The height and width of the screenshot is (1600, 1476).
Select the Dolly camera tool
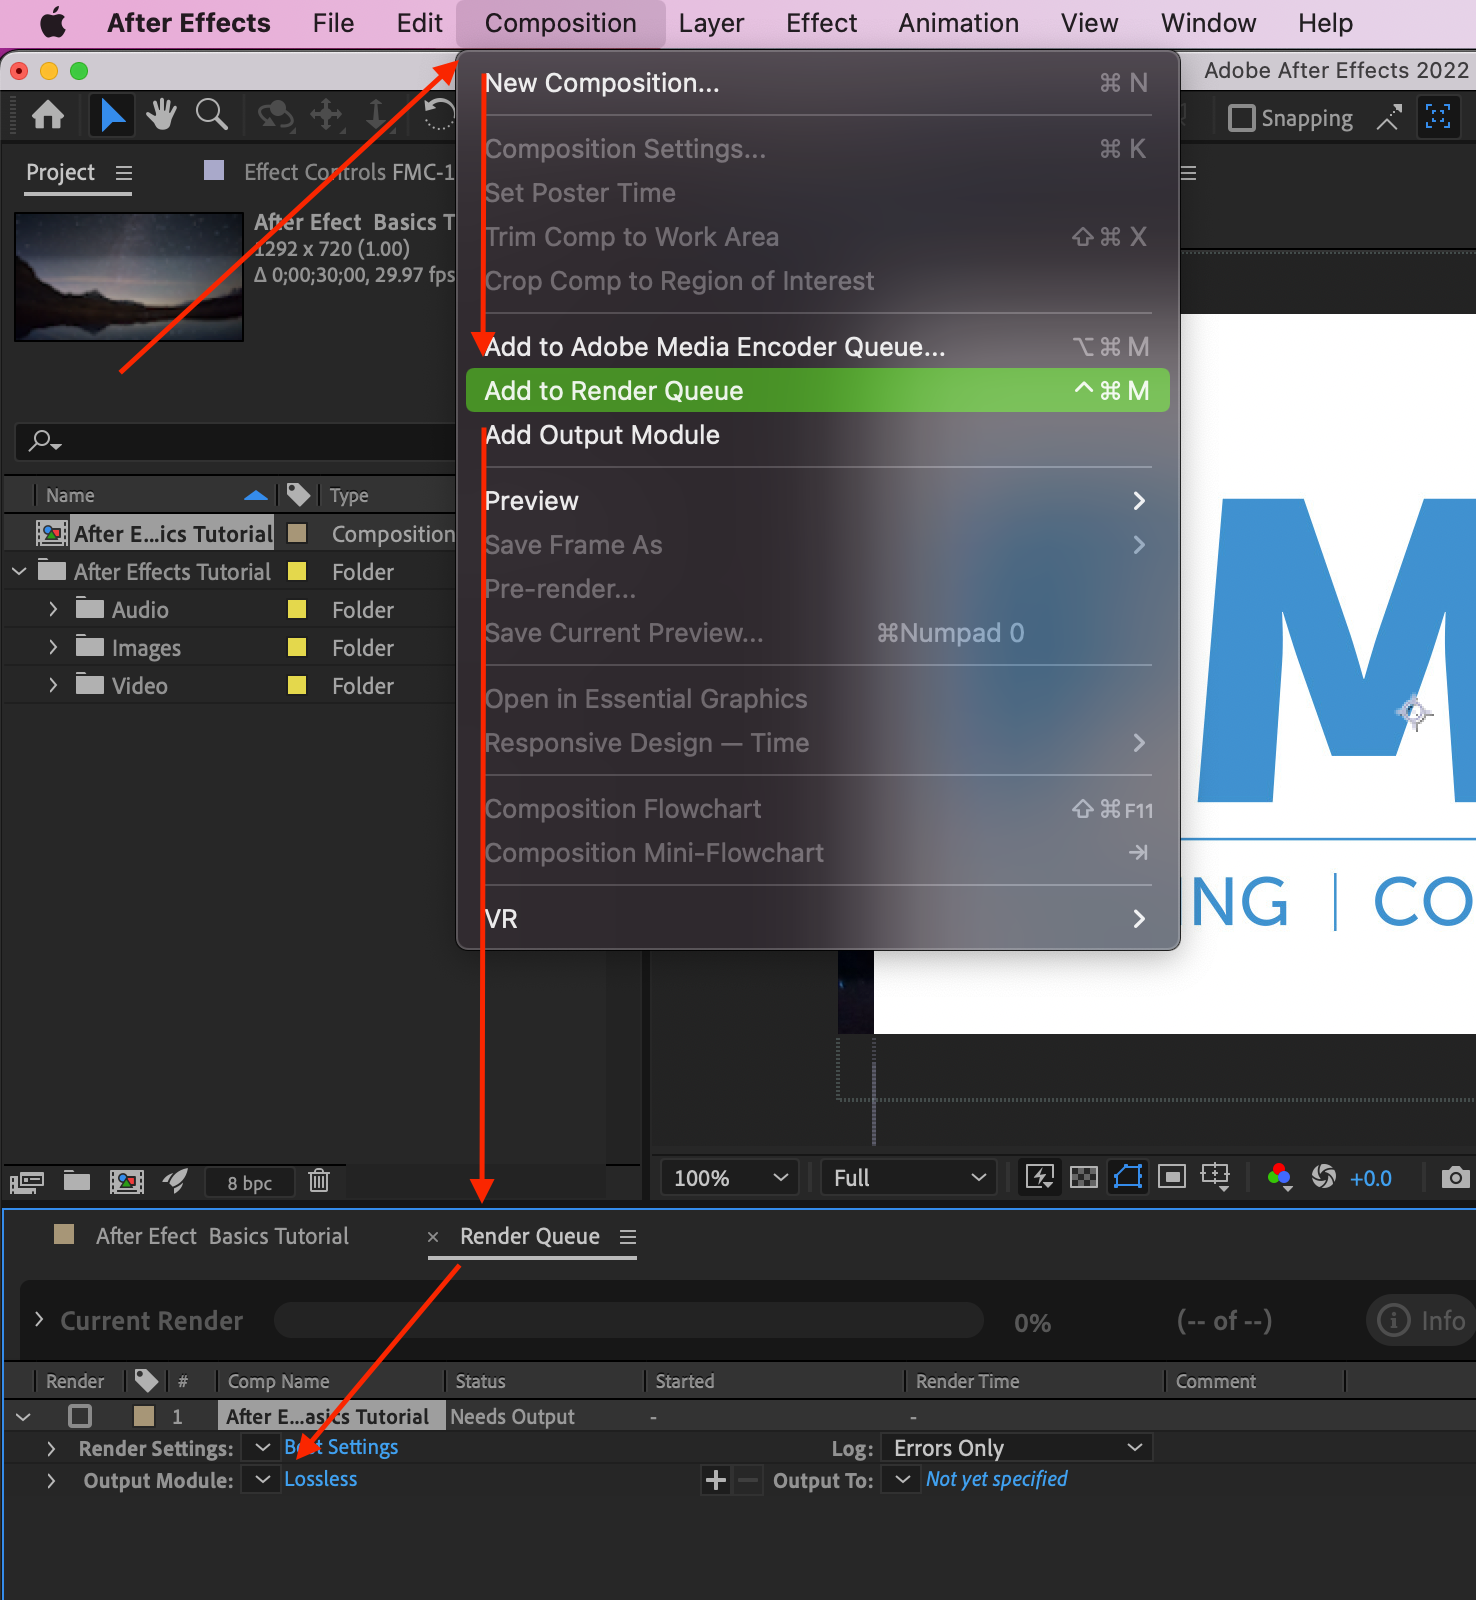pos(376,116)
